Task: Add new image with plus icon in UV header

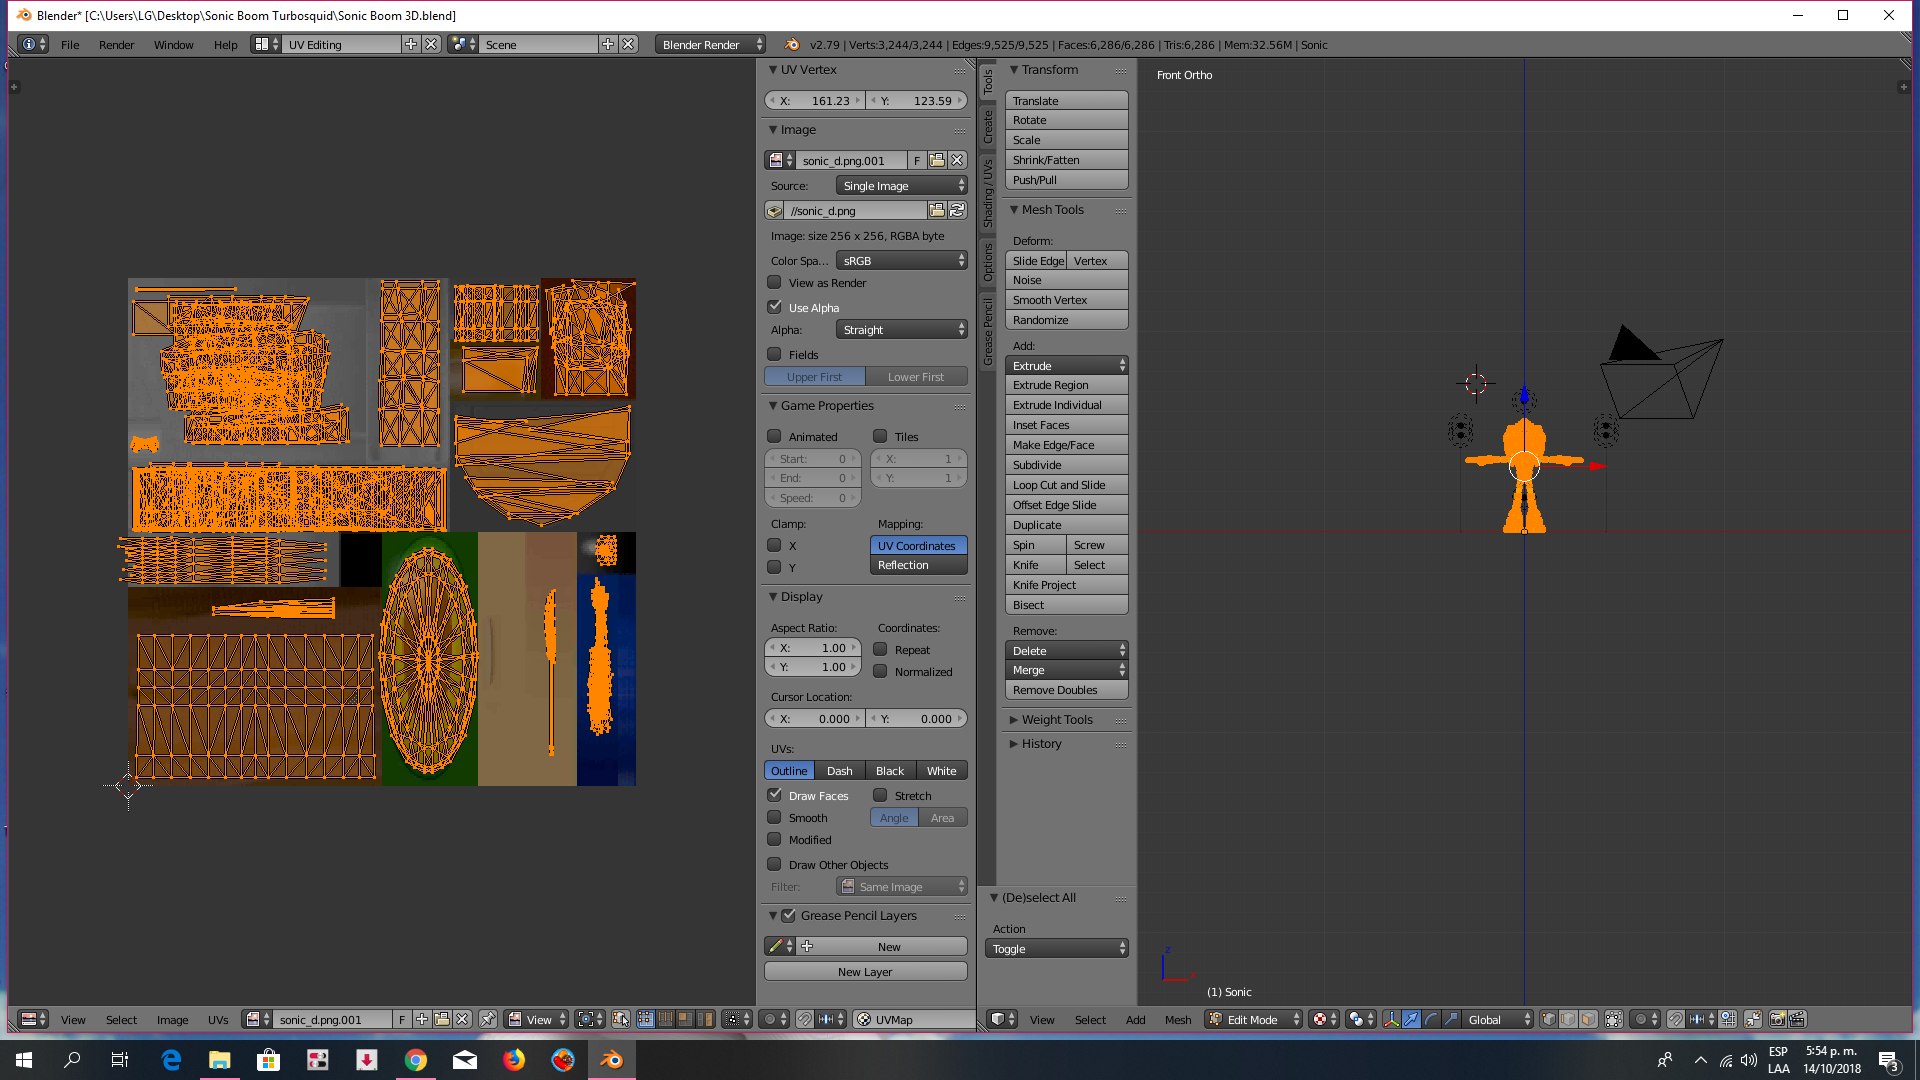Action: 422,1019
